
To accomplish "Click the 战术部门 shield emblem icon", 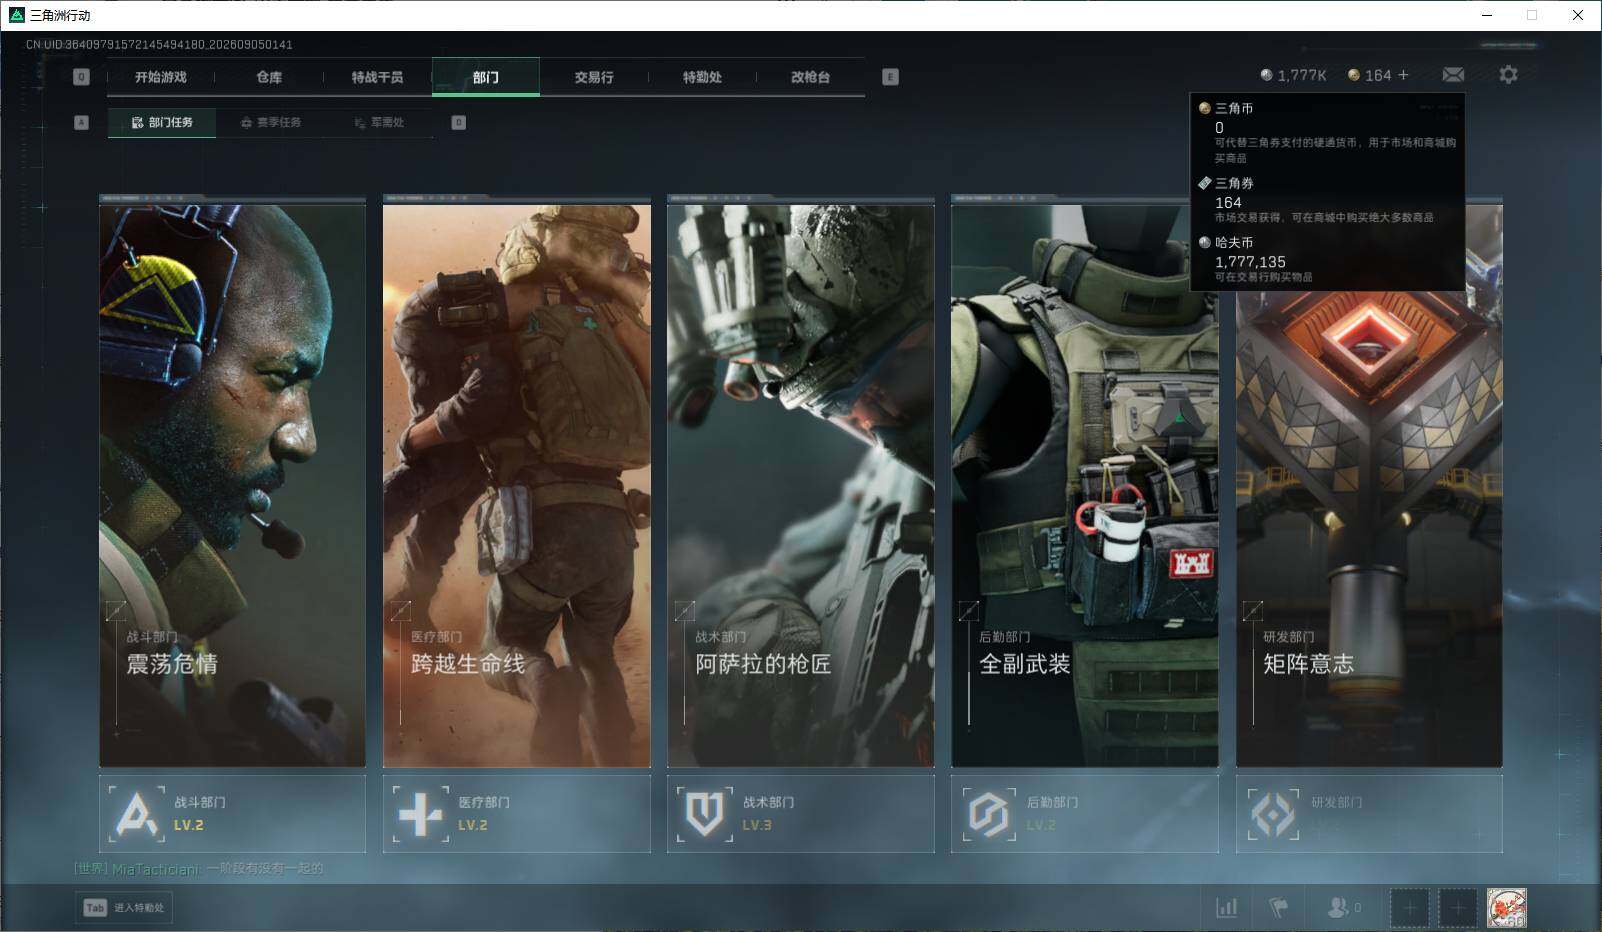I will pos(704,814).
